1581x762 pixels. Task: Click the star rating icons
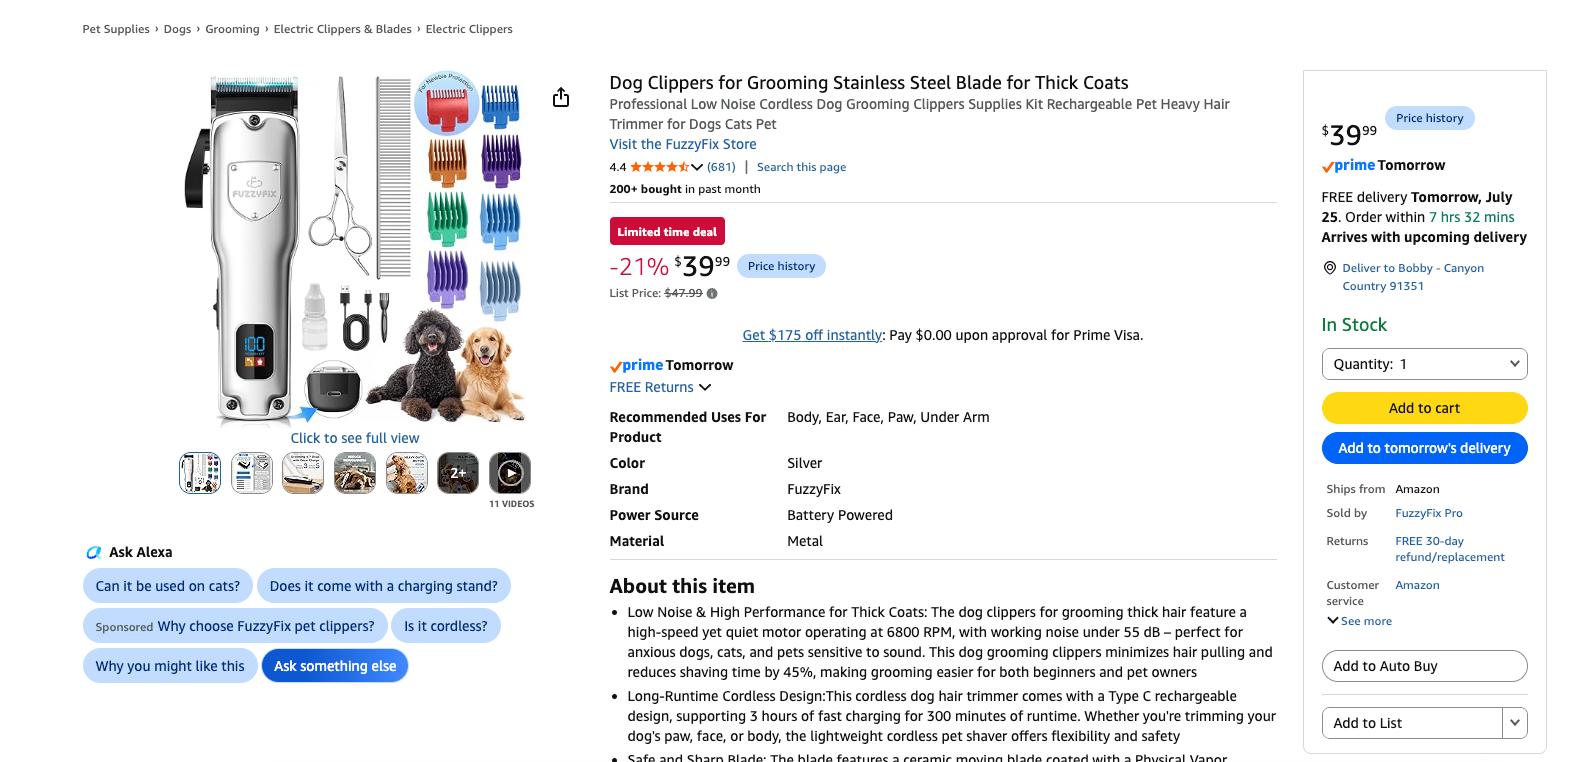click(659, 167)
